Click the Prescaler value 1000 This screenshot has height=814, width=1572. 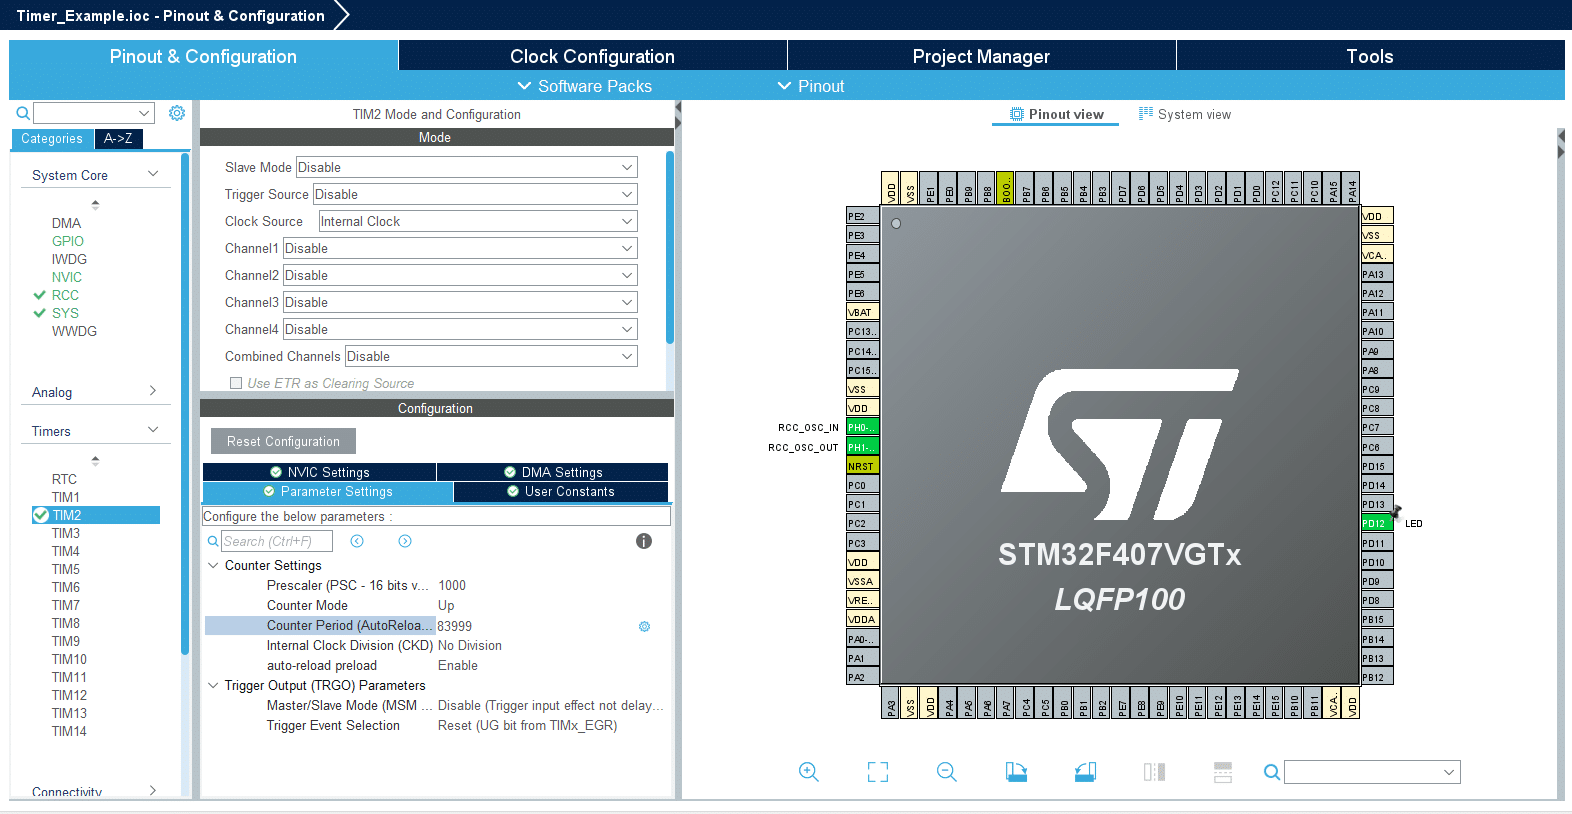[x=452, y=585]
